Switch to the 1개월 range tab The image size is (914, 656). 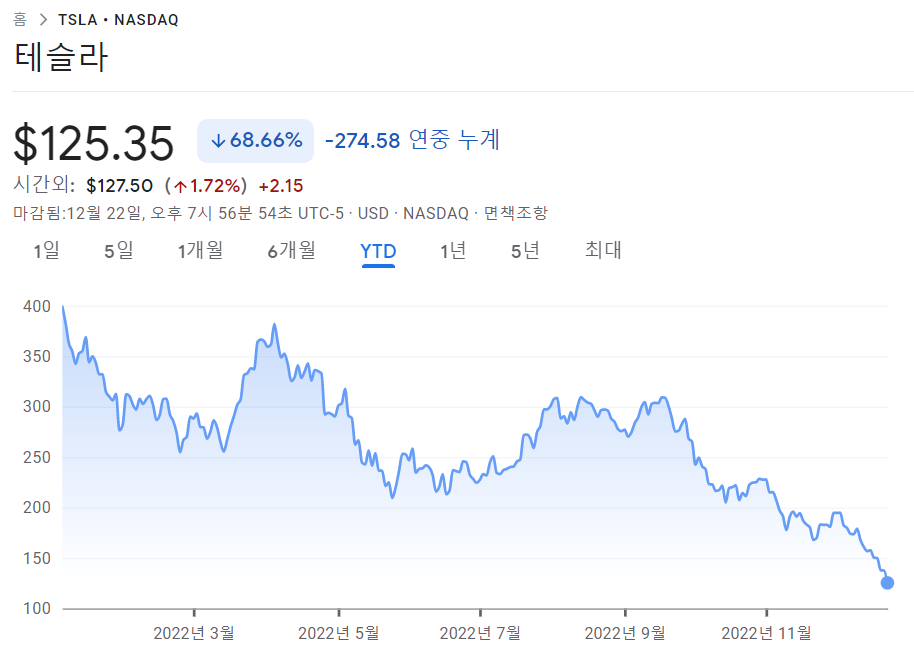[201, 251]
